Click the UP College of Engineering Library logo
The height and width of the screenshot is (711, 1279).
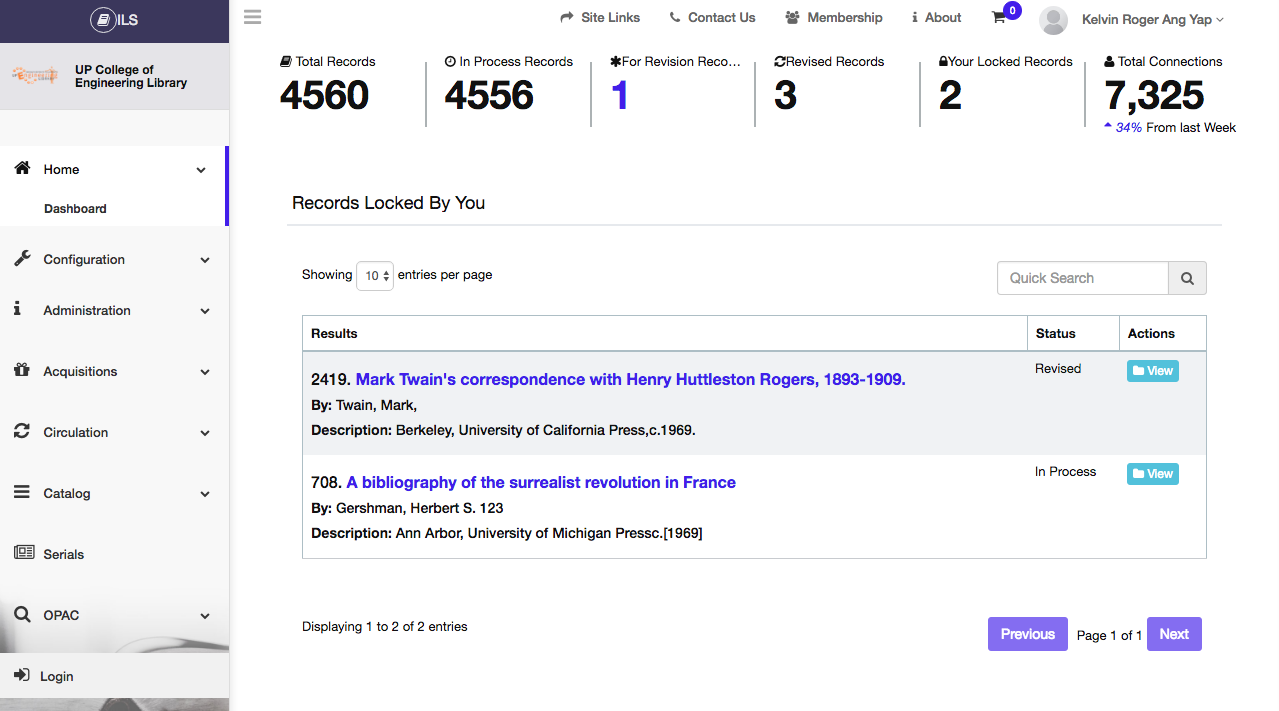point(36,76)
